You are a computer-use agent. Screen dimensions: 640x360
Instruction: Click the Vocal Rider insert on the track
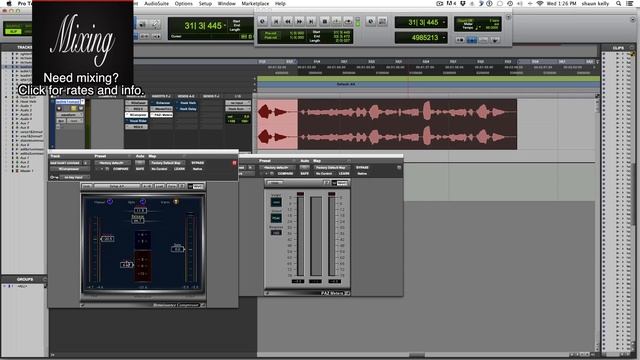[x=137, y=121]
